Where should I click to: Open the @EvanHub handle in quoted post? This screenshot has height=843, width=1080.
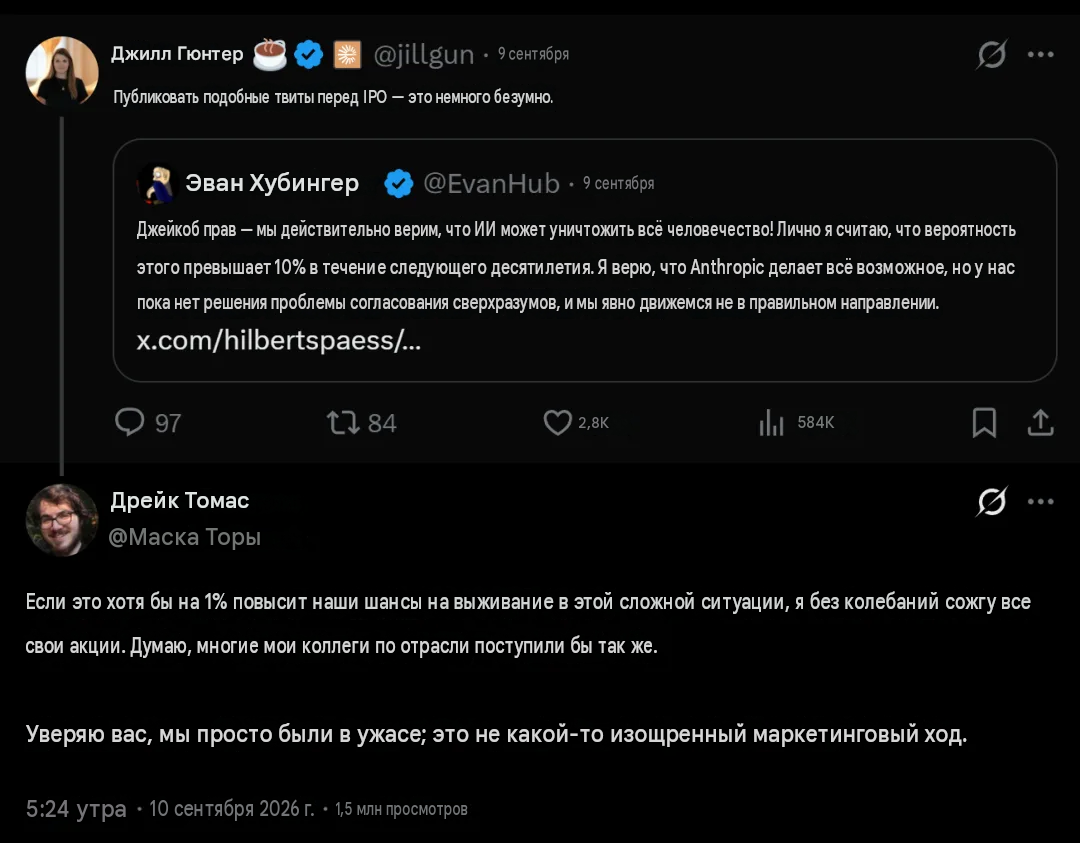pos(491,183)
